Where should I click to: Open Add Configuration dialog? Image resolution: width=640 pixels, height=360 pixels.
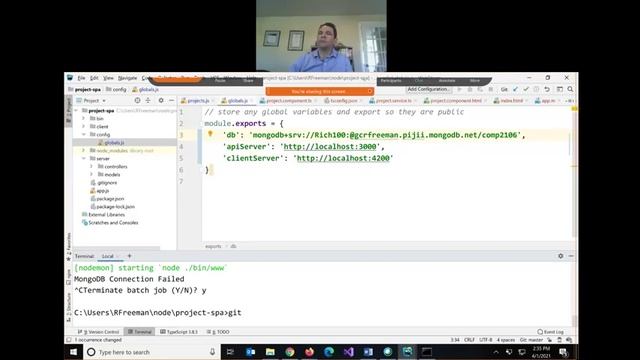428,89
